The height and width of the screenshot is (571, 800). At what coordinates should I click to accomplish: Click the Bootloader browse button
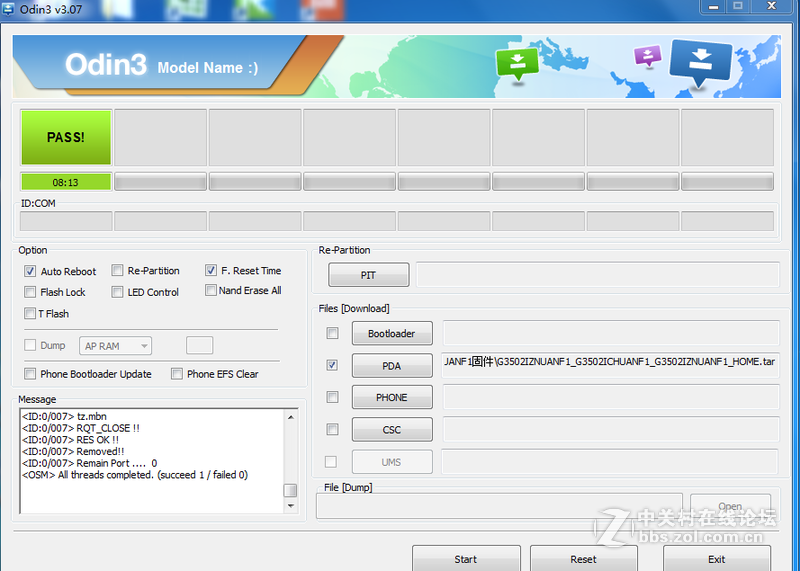392,333
